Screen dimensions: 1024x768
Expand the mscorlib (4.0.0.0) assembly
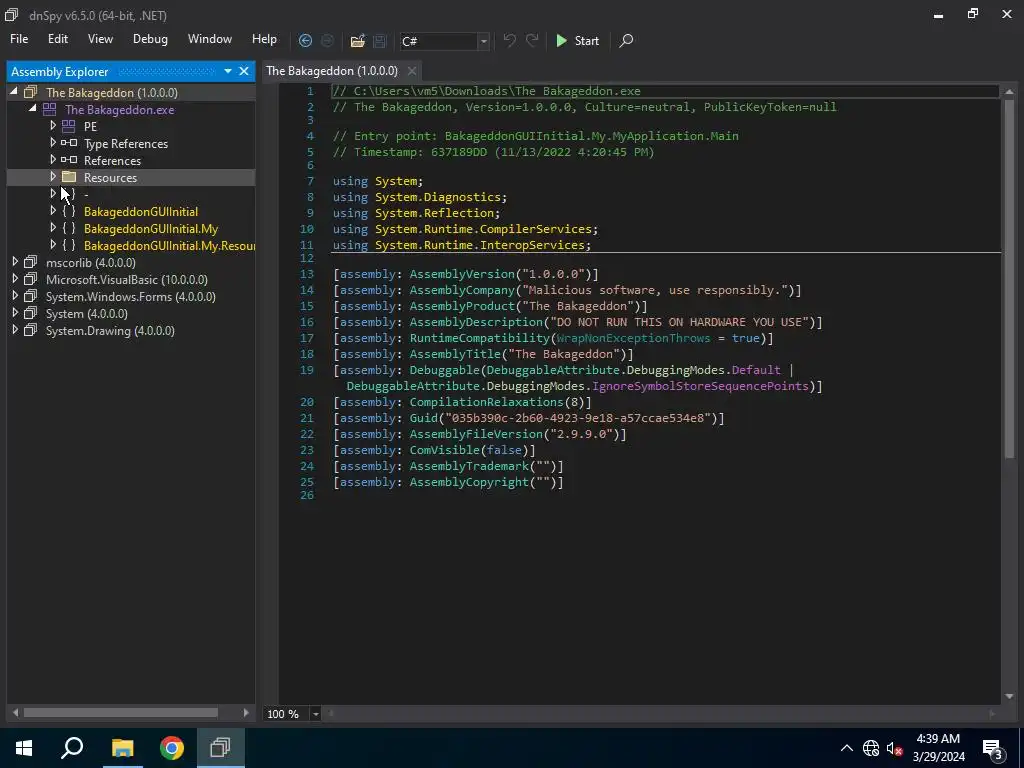pos(14,261)
